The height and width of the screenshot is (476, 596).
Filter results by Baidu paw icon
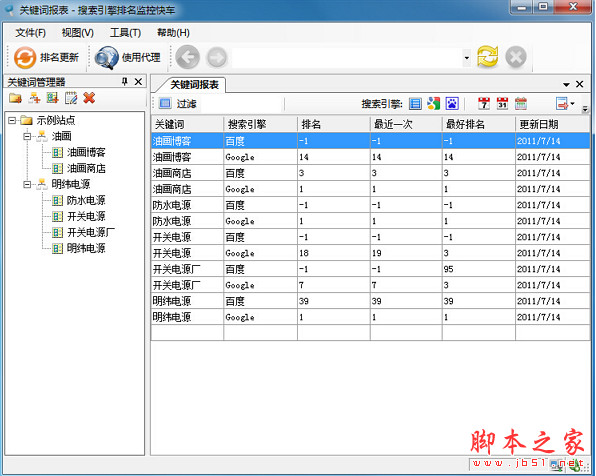pos(452,103)
